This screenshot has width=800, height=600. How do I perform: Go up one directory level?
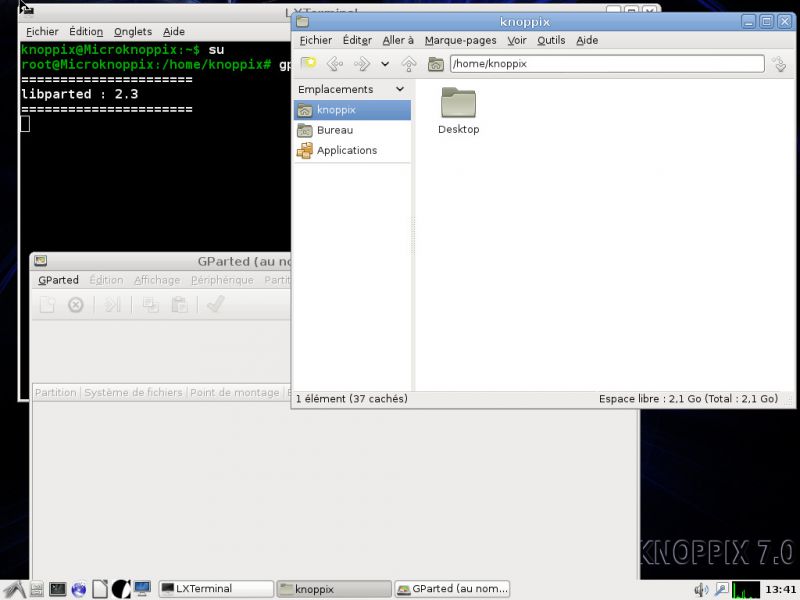408,63
